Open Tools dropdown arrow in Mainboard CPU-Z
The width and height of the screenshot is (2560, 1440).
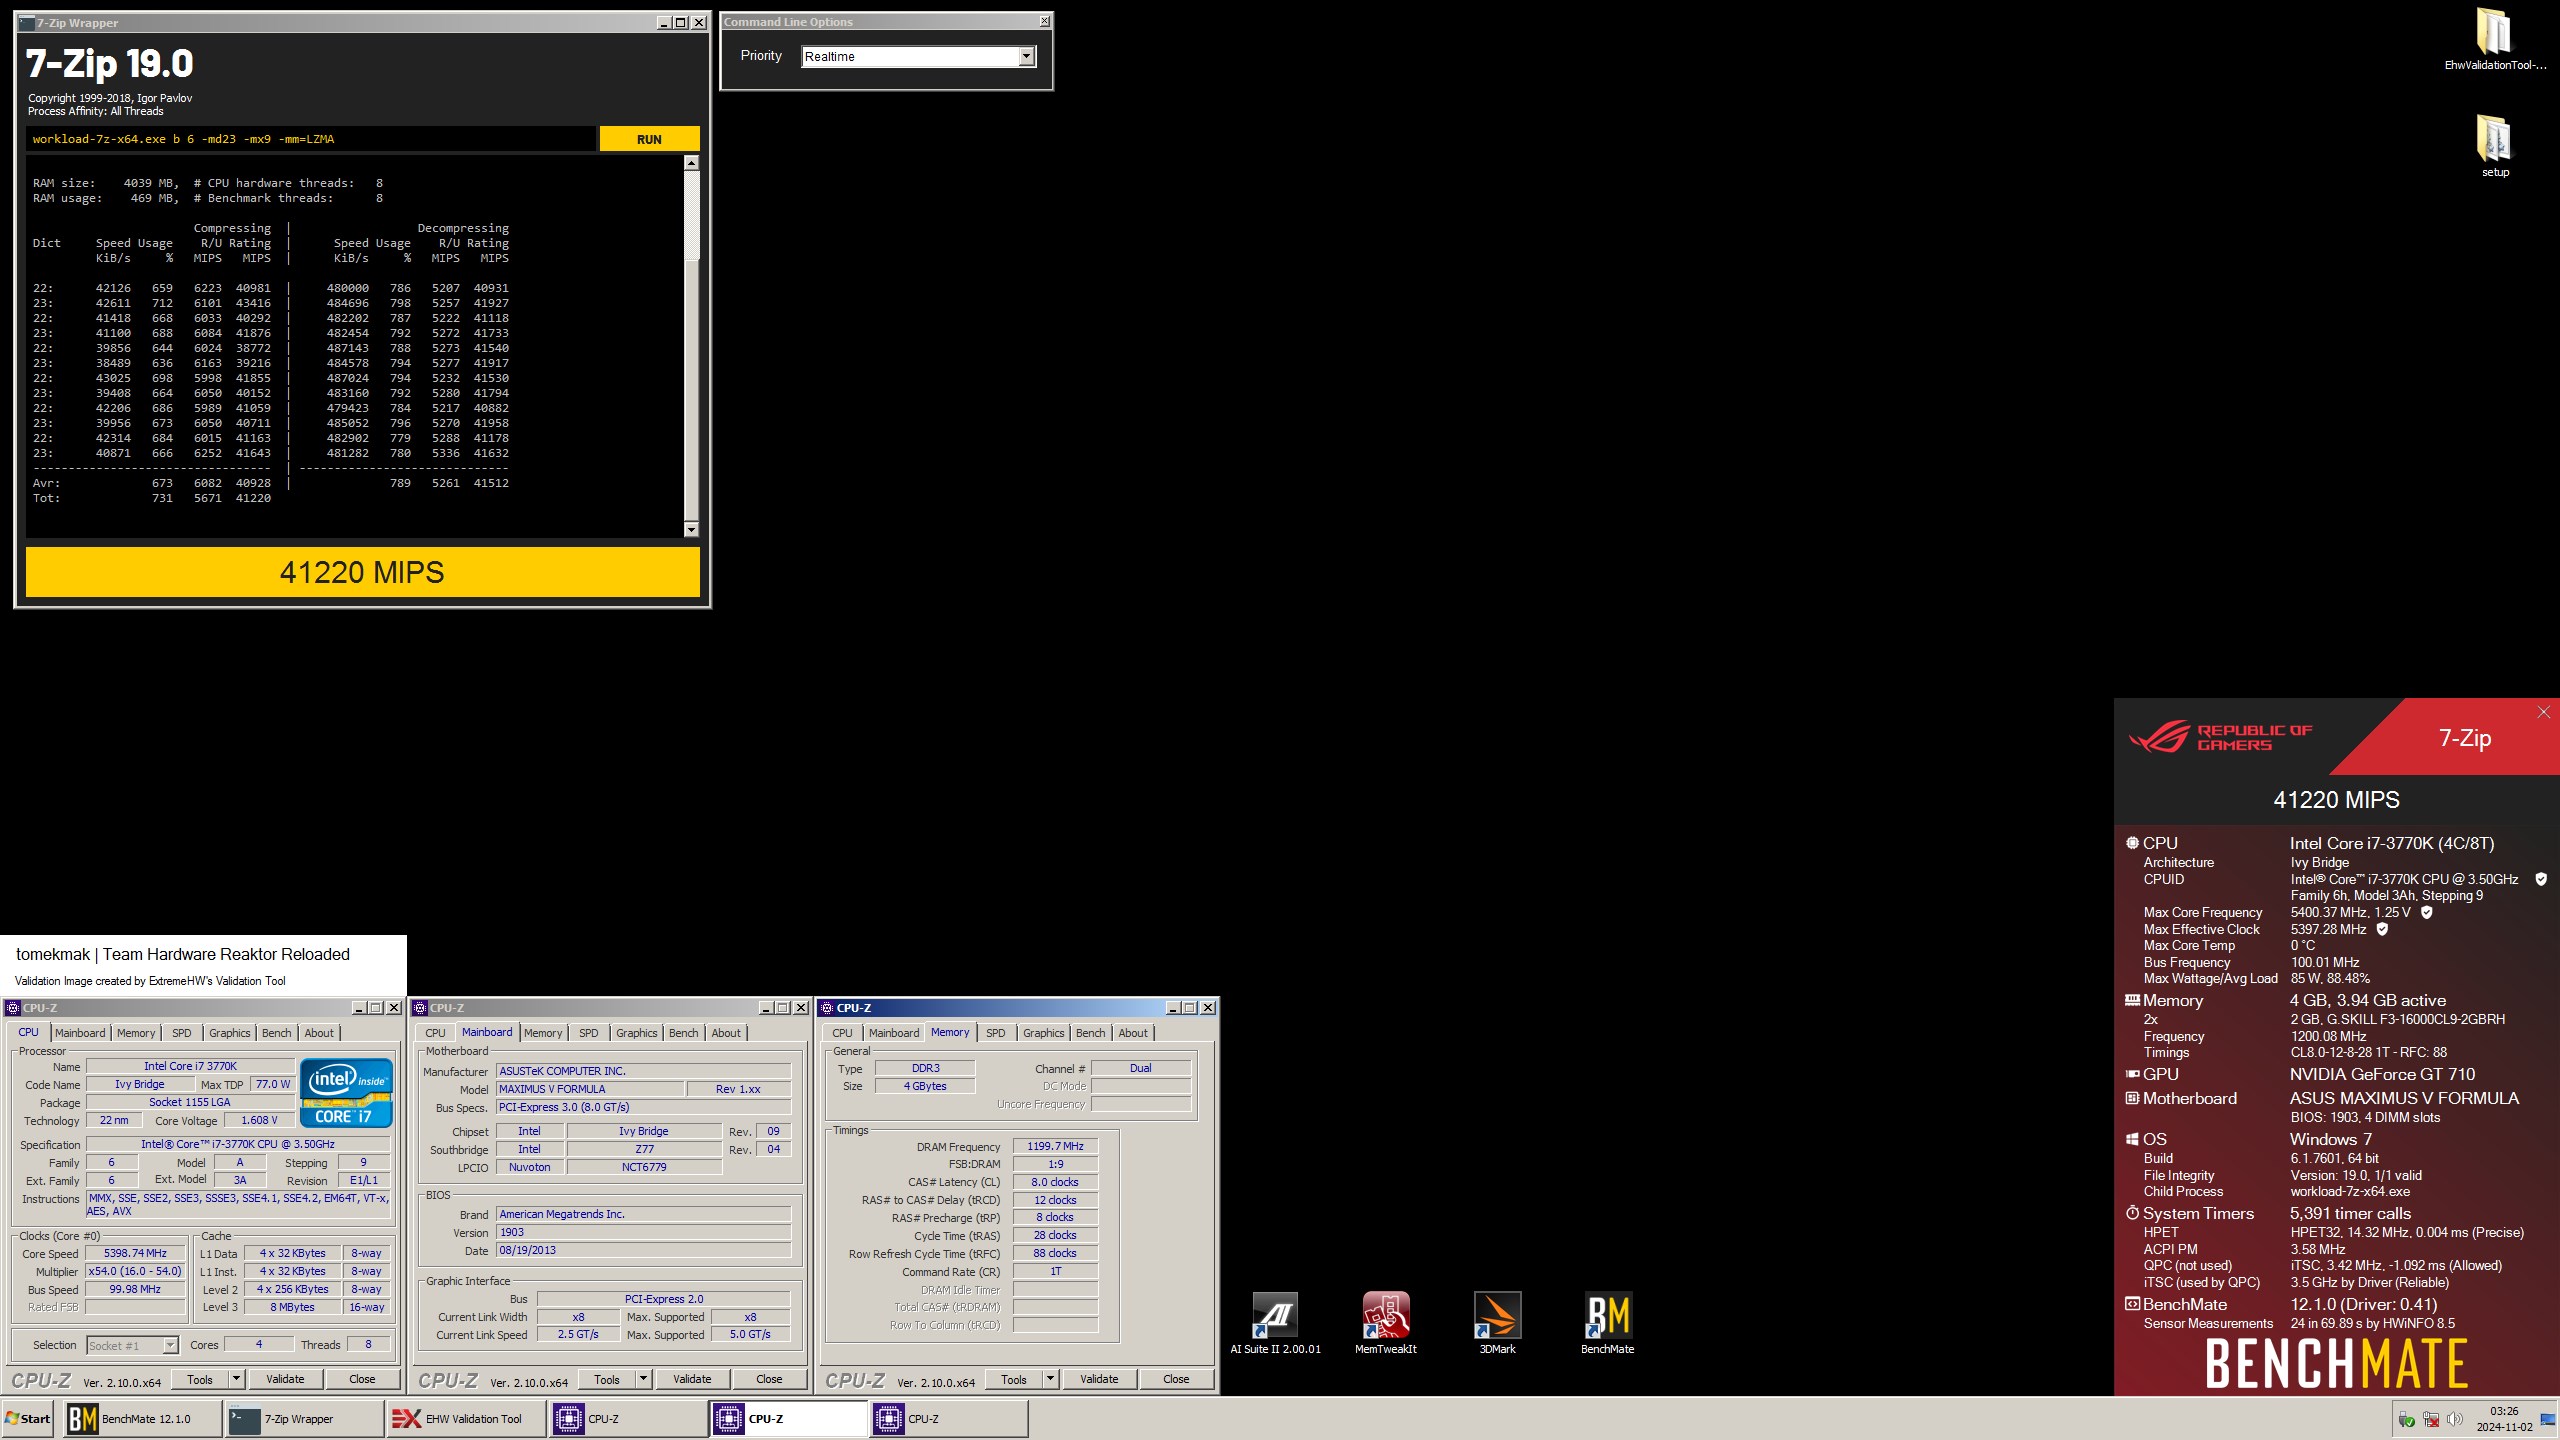coord(644,1379)
